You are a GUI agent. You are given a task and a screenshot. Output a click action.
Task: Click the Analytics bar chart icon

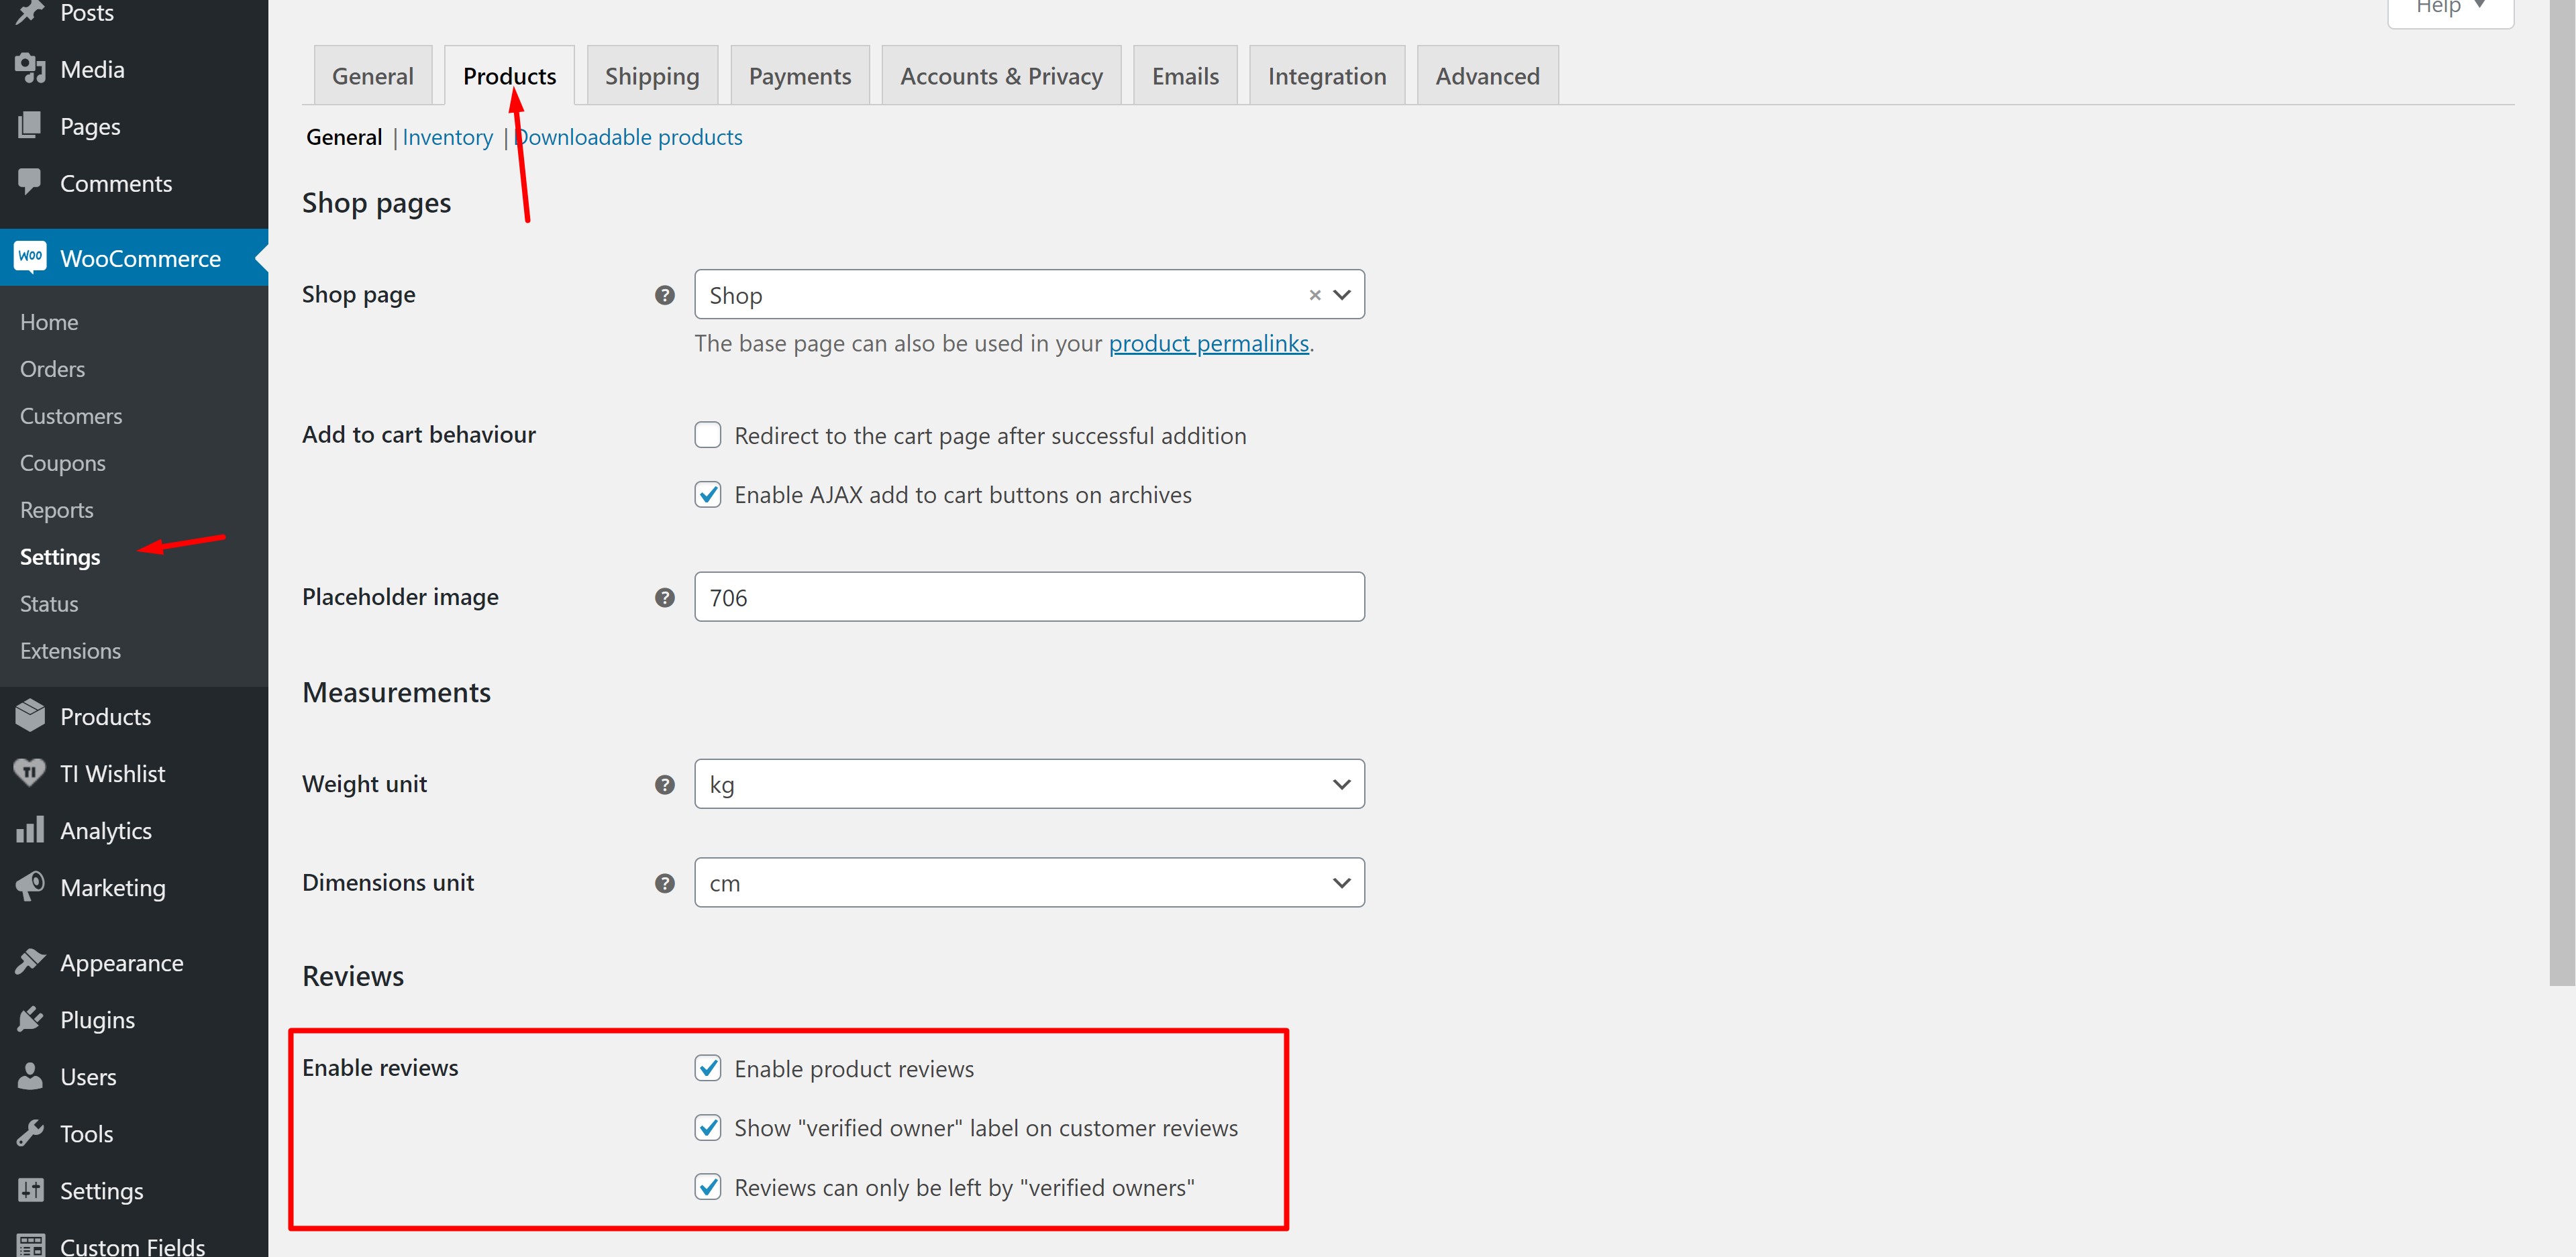[30, 830]
